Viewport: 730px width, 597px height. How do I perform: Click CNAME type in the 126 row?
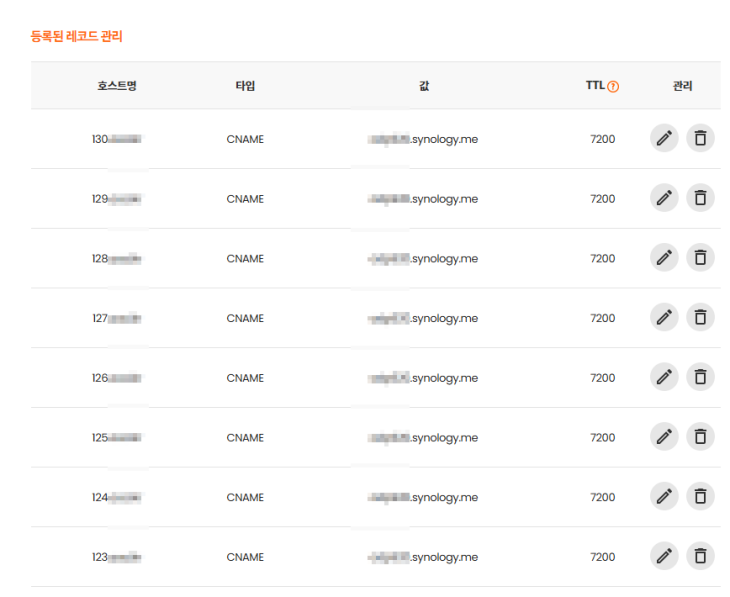coord(245,378)
